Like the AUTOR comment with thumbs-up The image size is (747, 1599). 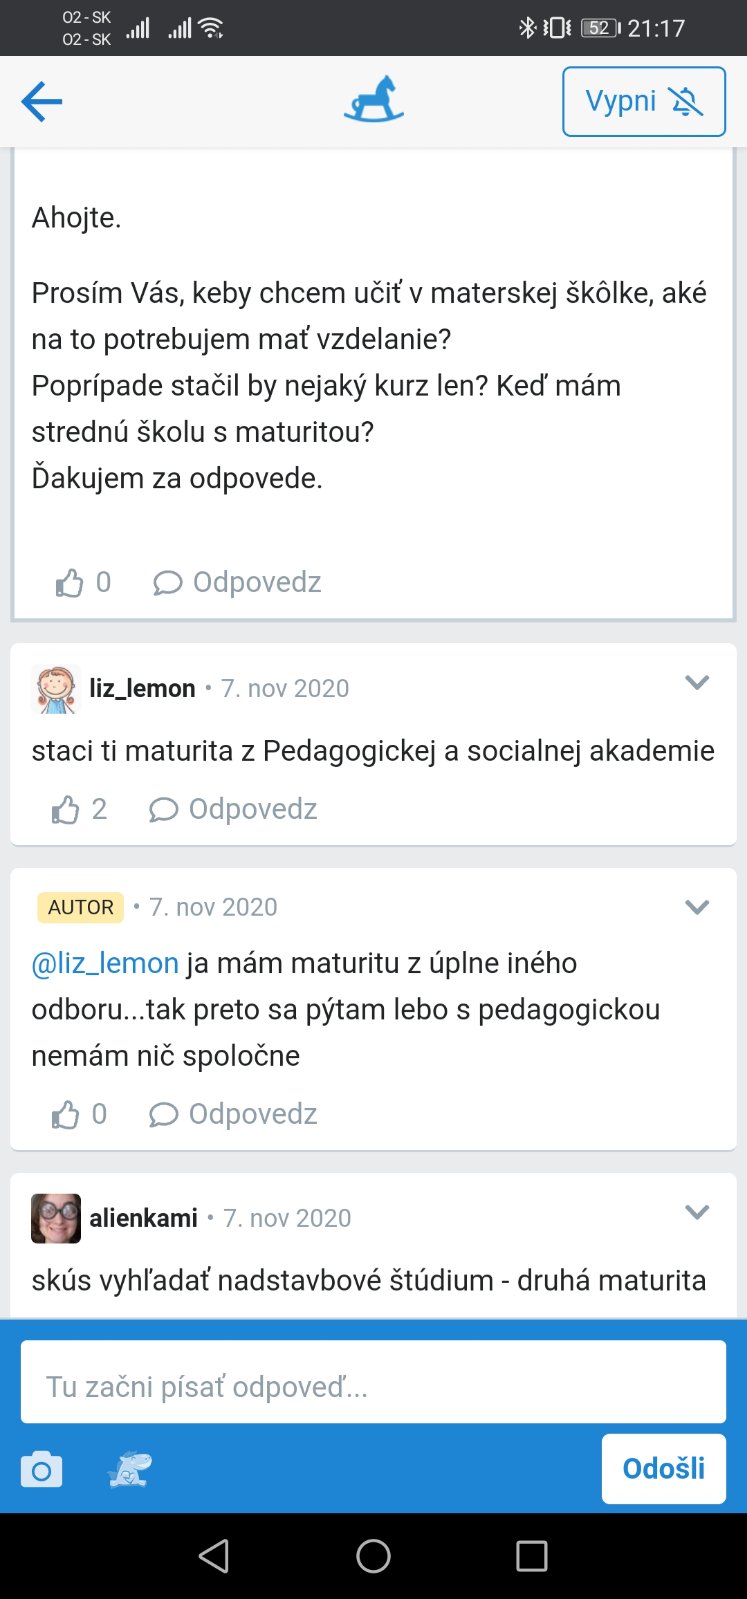(x=66, y=1114)
